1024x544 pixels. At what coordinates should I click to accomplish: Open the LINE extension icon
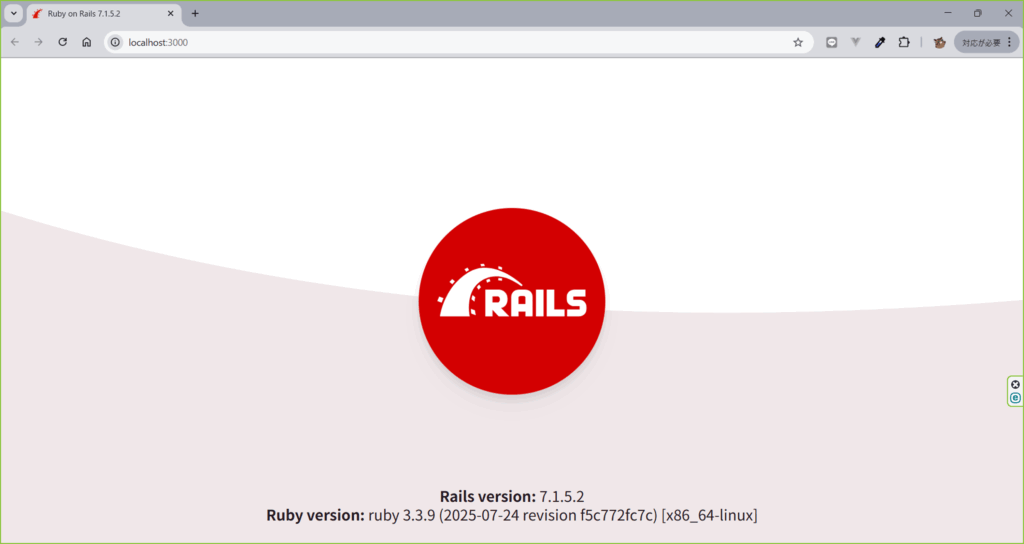[x=831, y=42]
